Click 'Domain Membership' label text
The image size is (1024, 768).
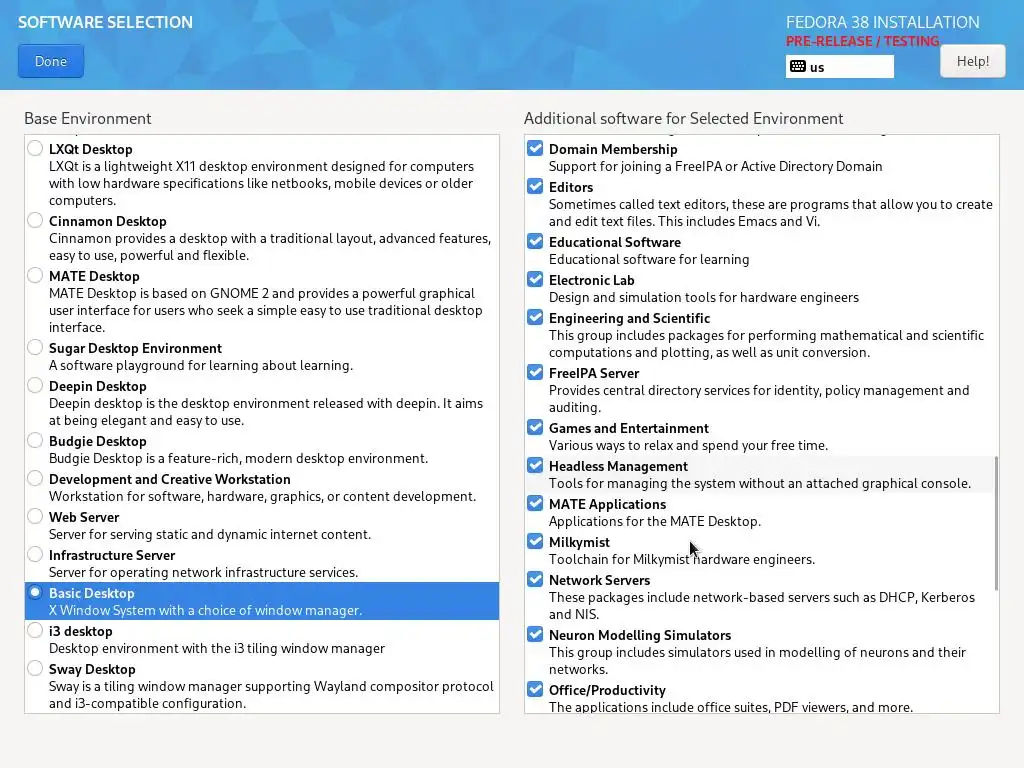point(613,150)
